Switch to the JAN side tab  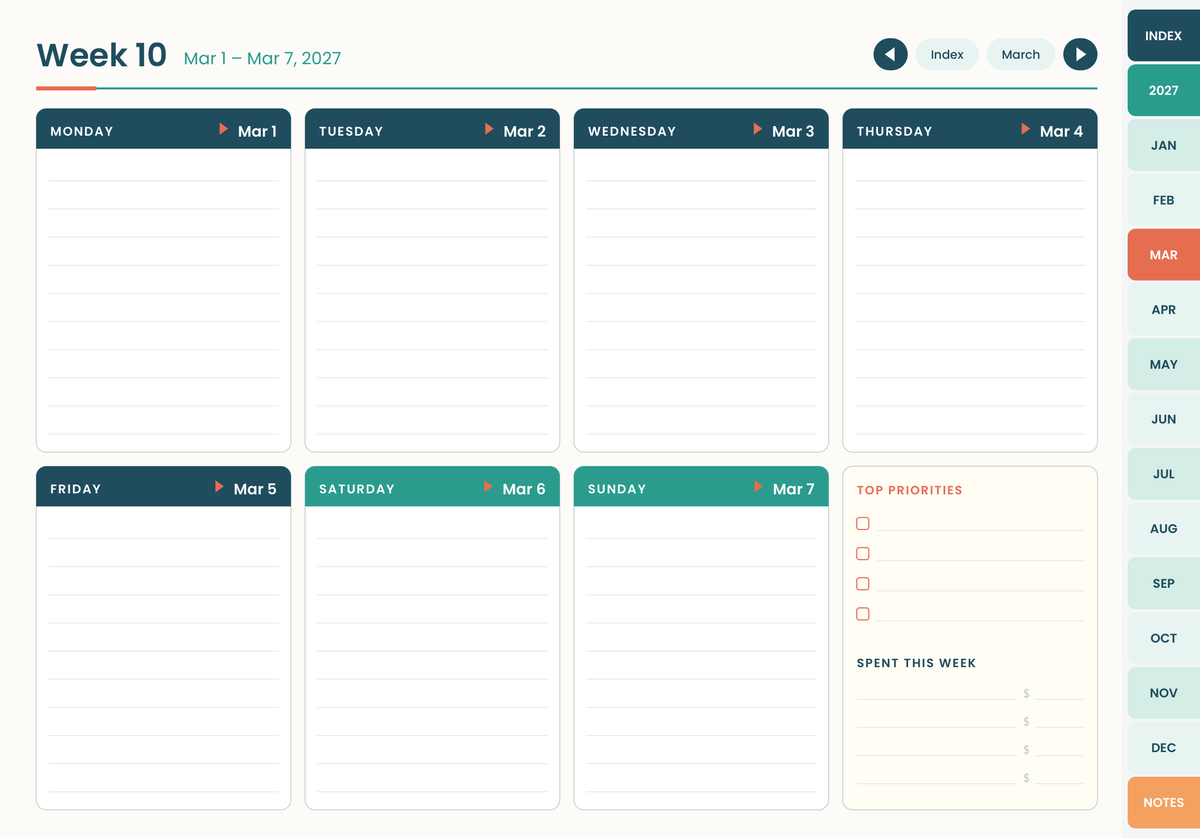[1164, 145]
